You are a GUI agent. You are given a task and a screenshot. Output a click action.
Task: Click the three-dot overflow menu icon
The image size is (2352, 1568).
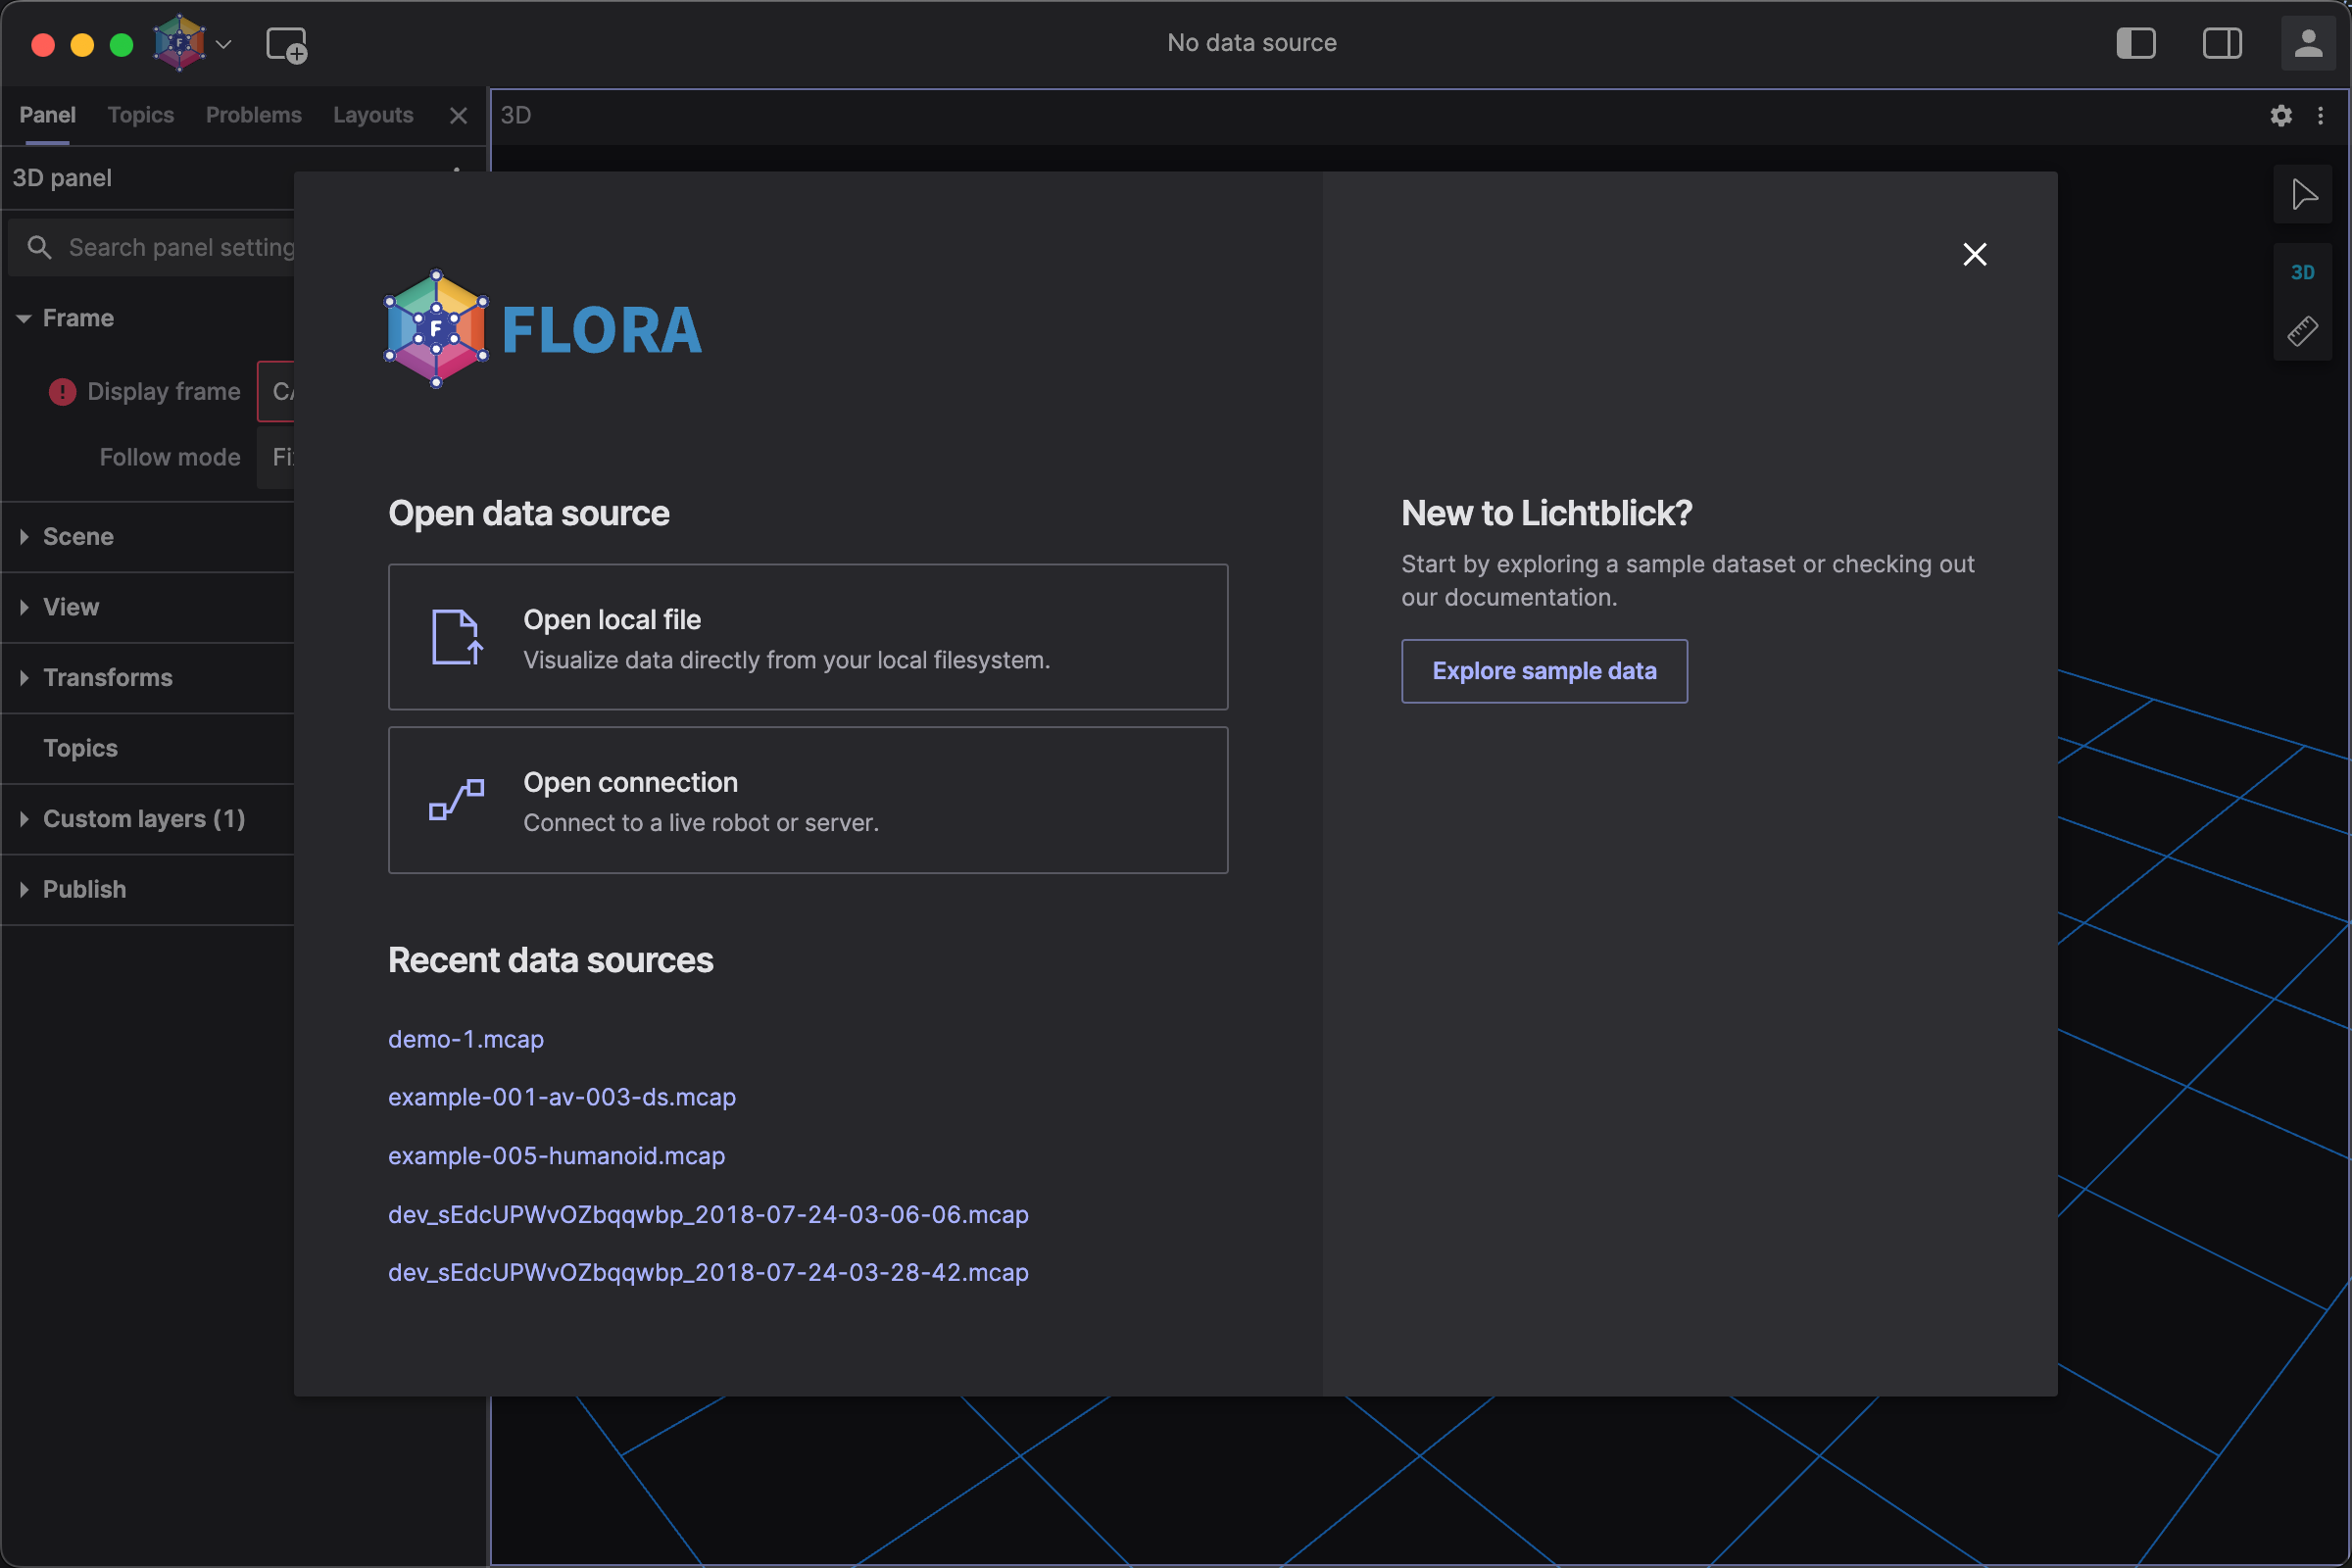click(2321, 114)
